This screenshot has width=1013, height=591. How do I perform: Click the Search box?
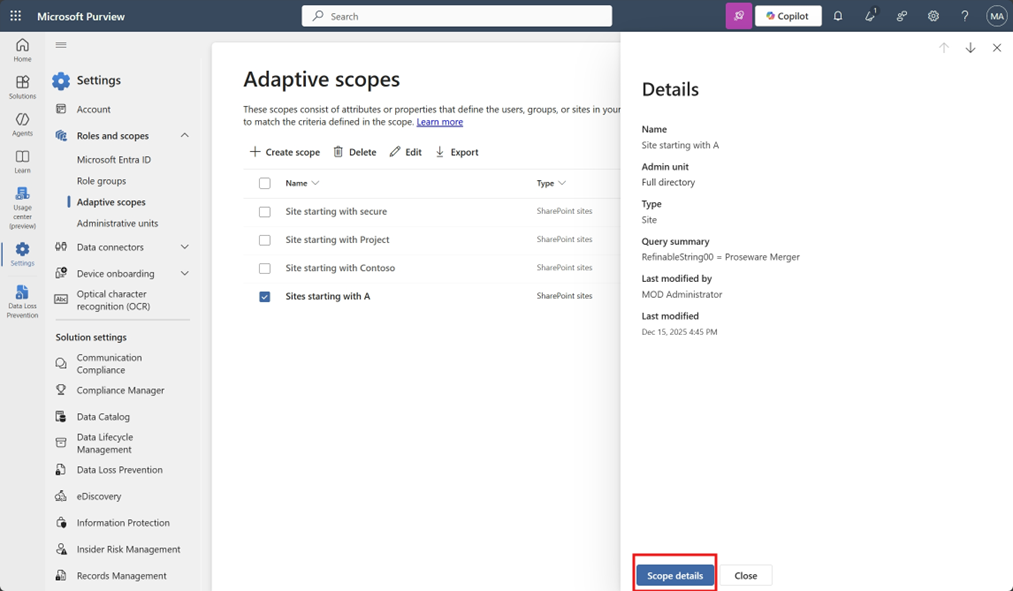(457, 16)
